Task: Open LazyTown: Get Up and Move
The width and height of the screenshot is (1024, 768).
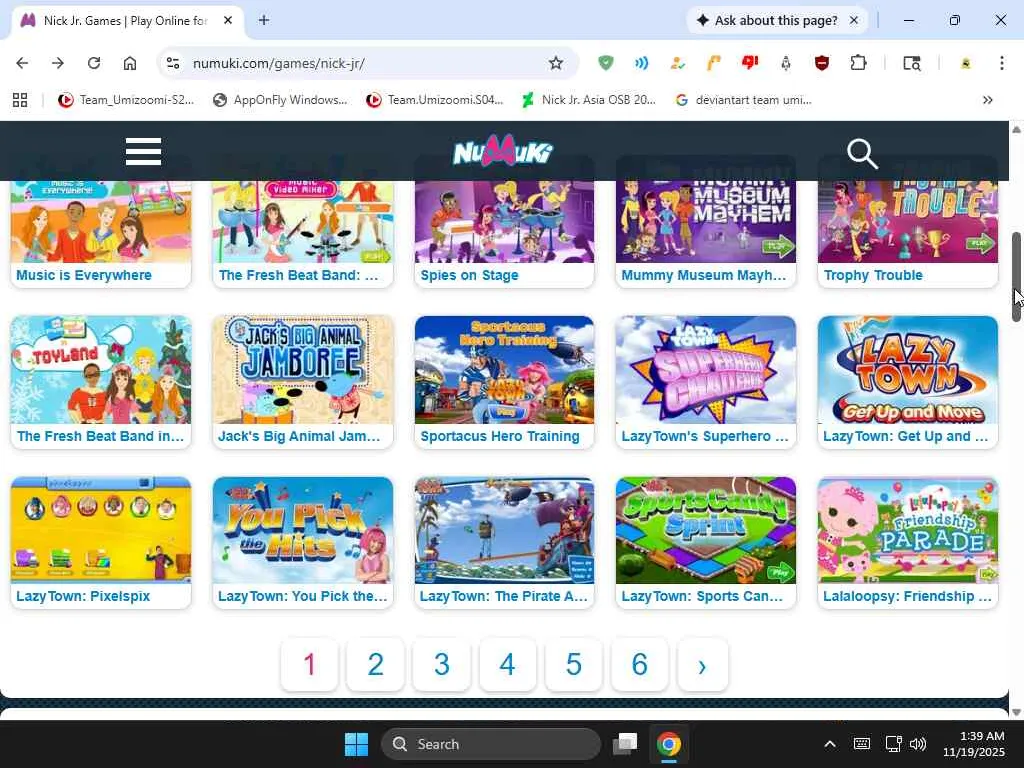Action: [908, 382]
